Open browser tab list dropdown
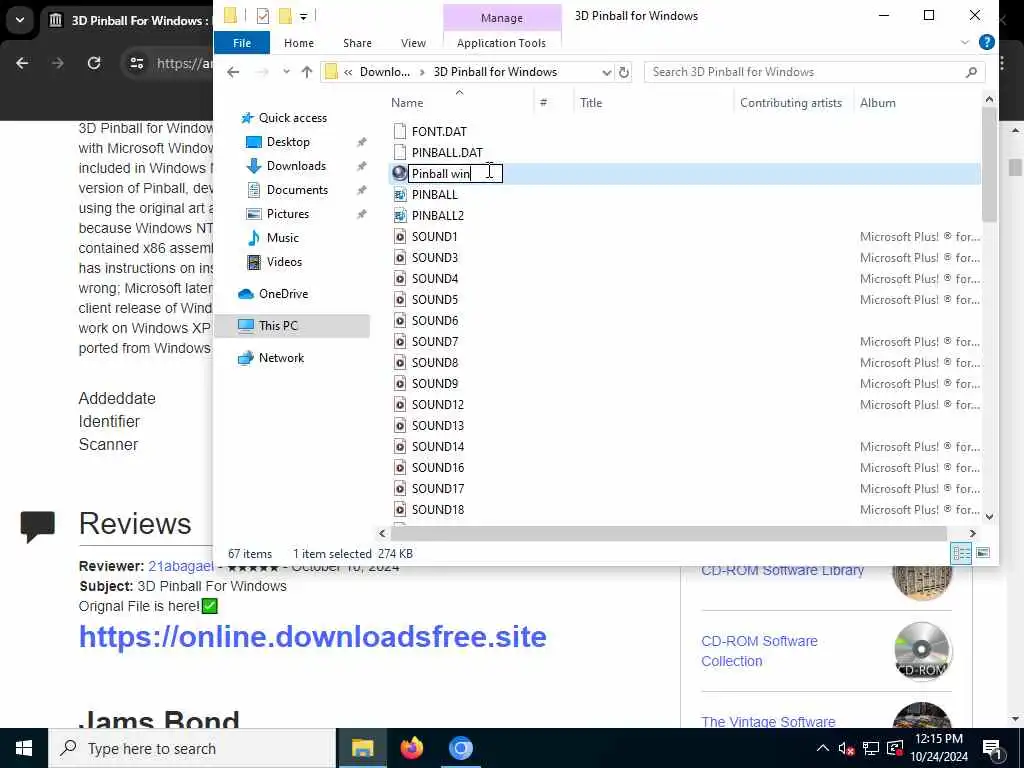The width and height of the screenshot is (1024, 768). (x=20, y=20)
